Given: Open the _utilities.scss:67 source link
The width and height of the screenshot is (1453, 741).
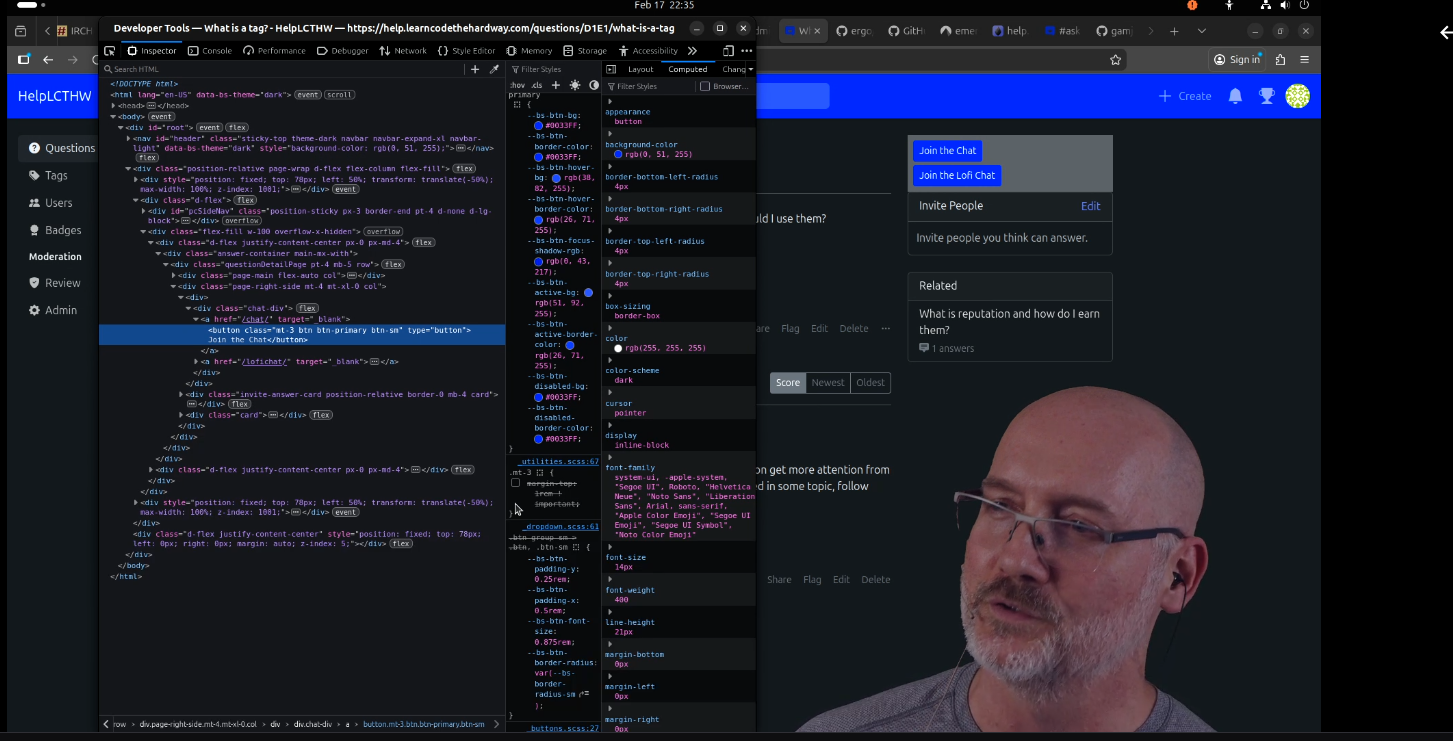Looking at the screenshot, I should pyautogui.click(x=558, y=461).
